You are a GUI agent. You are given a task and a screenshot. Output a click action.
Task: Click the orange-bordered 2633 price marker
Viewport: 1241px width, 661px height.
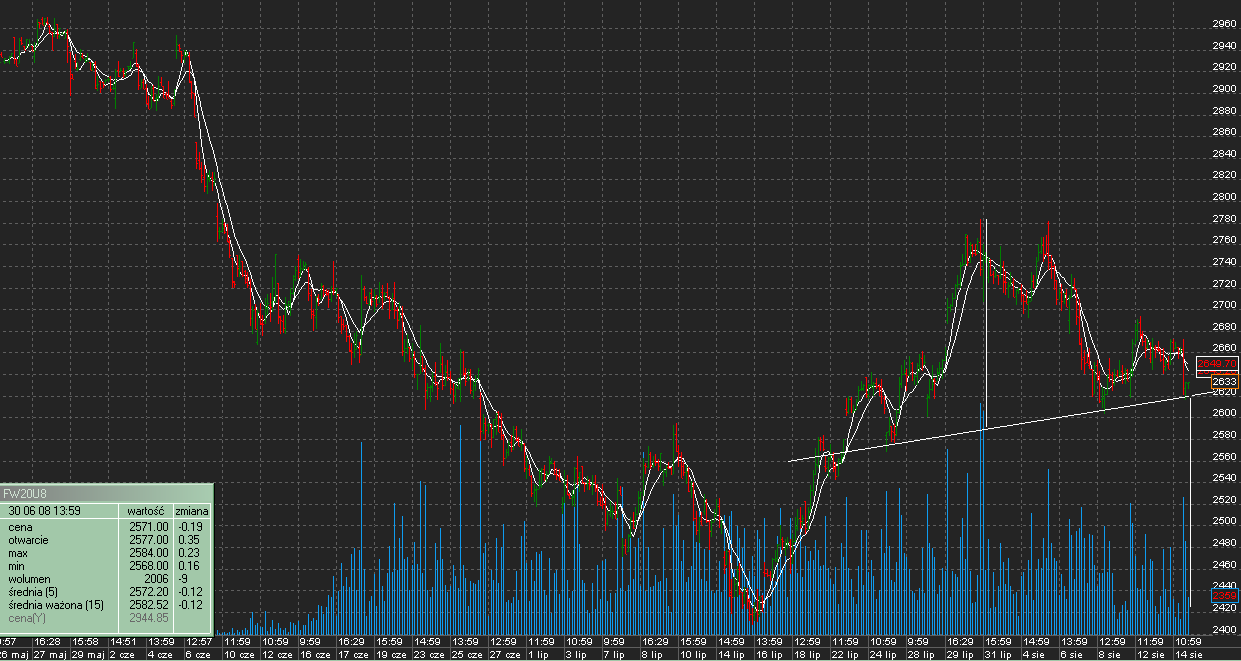tap(1224, 382)
